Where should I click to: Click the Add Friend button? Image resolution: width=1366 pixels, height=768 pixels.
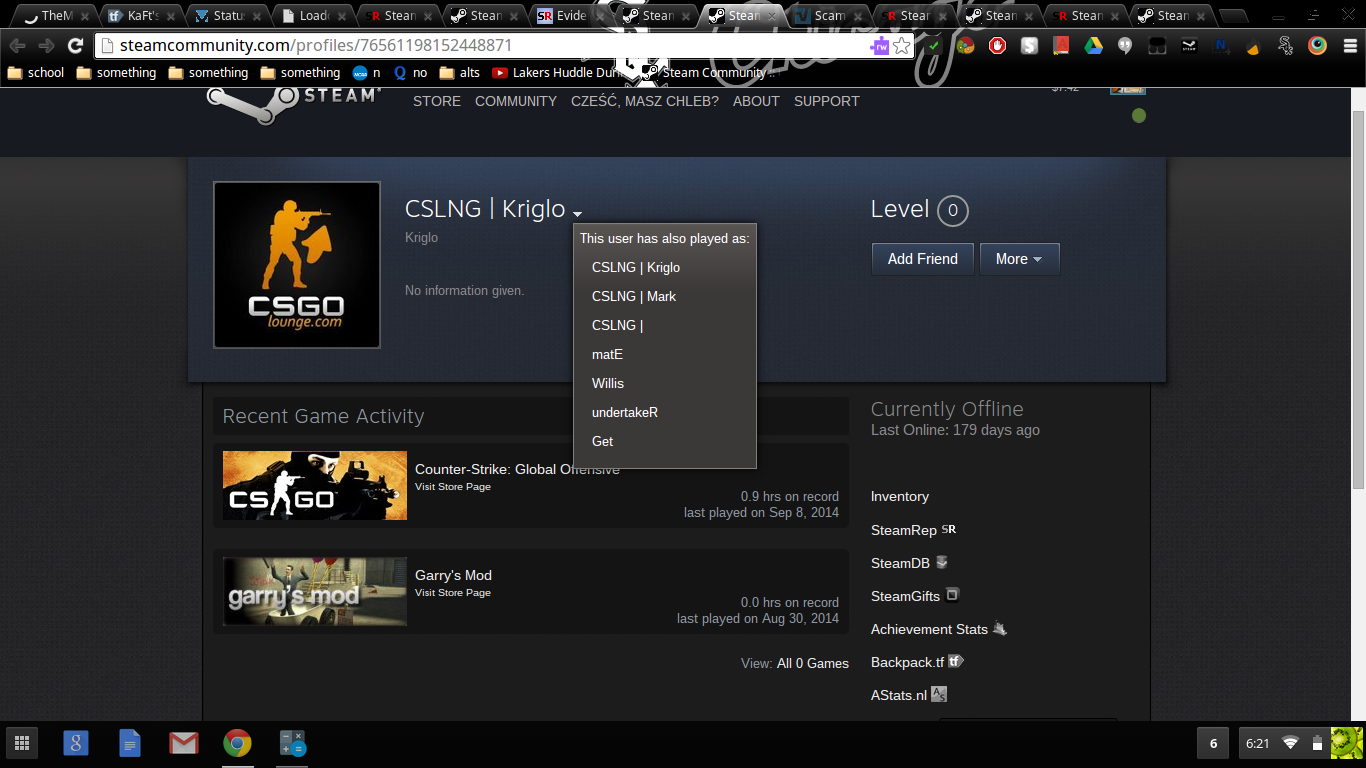[x=922, y=259]
